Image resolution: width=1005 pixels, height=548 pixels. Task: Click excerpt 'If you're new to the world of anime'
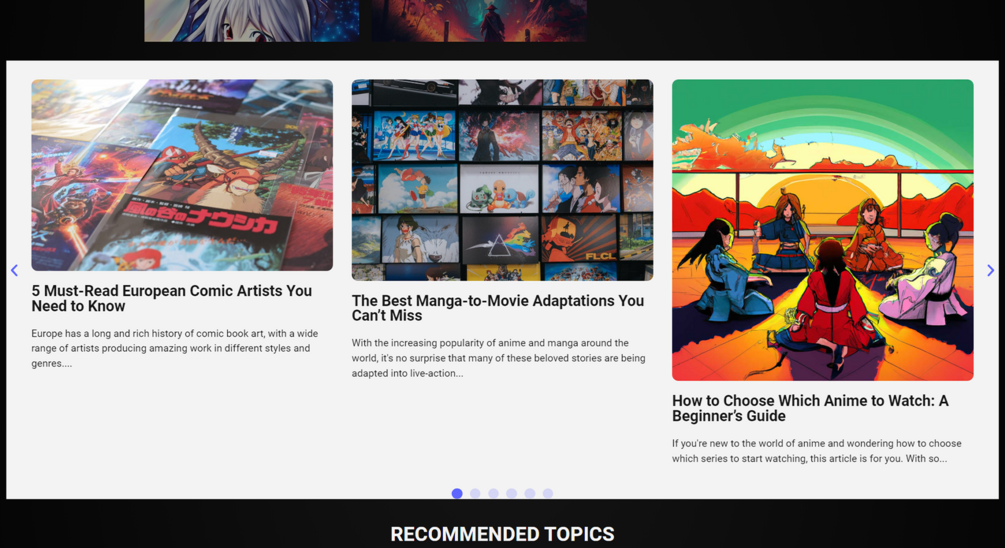[817, 451]
